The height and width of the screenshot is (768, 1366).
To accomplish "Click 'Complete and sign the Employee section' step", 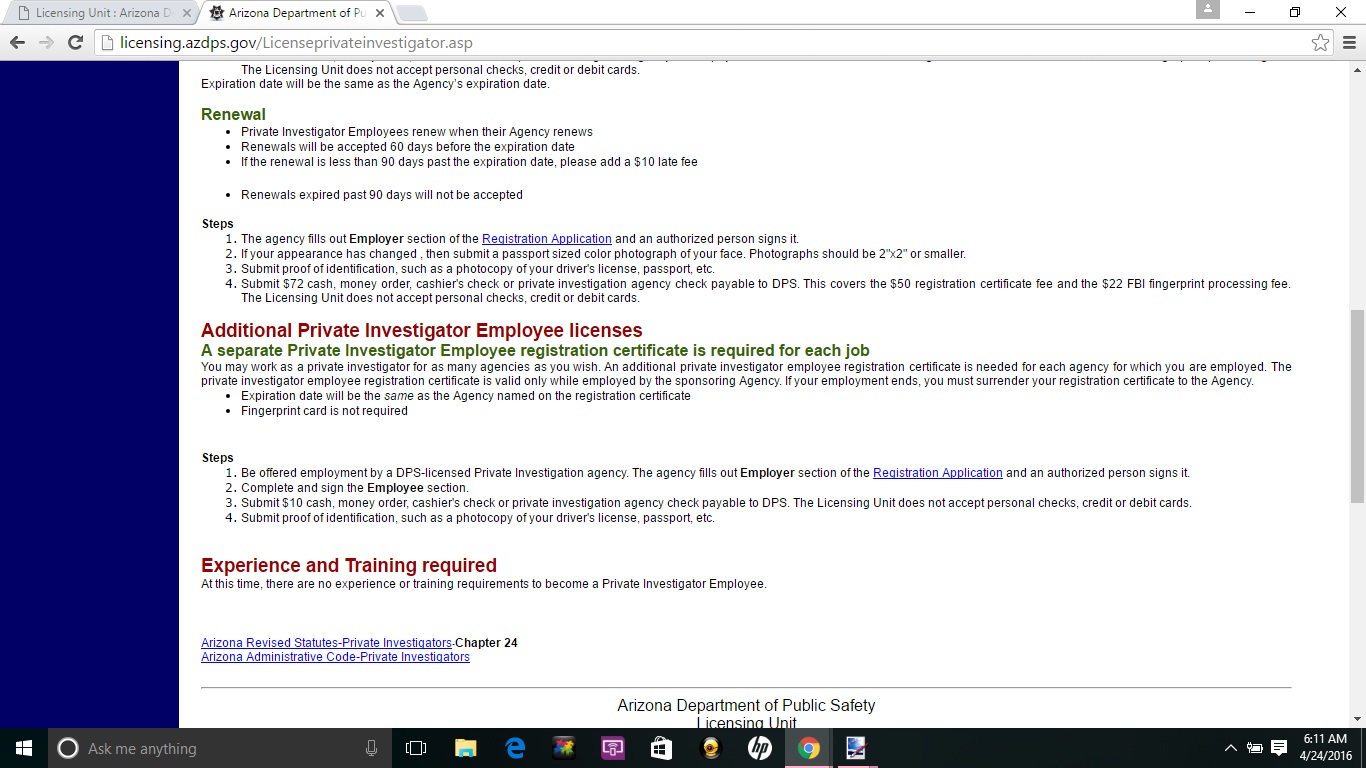I will 355,488.
